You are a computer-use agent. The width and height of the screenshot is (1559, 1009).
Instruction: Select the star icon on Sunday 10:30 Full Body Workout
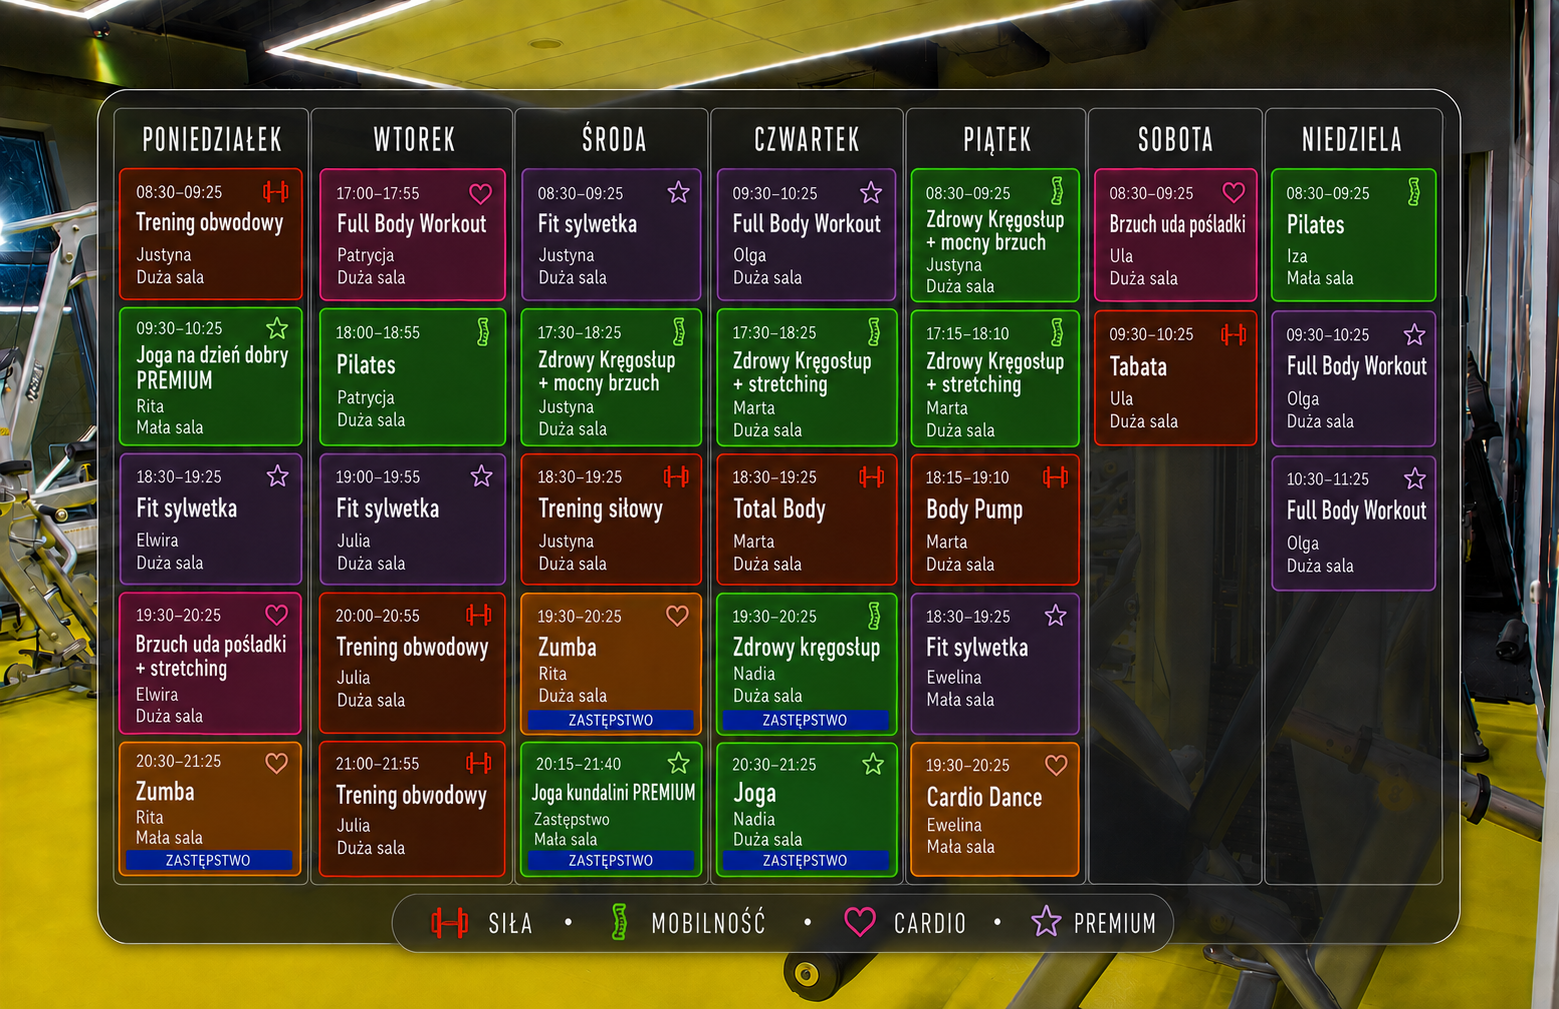pos(1414,478)
